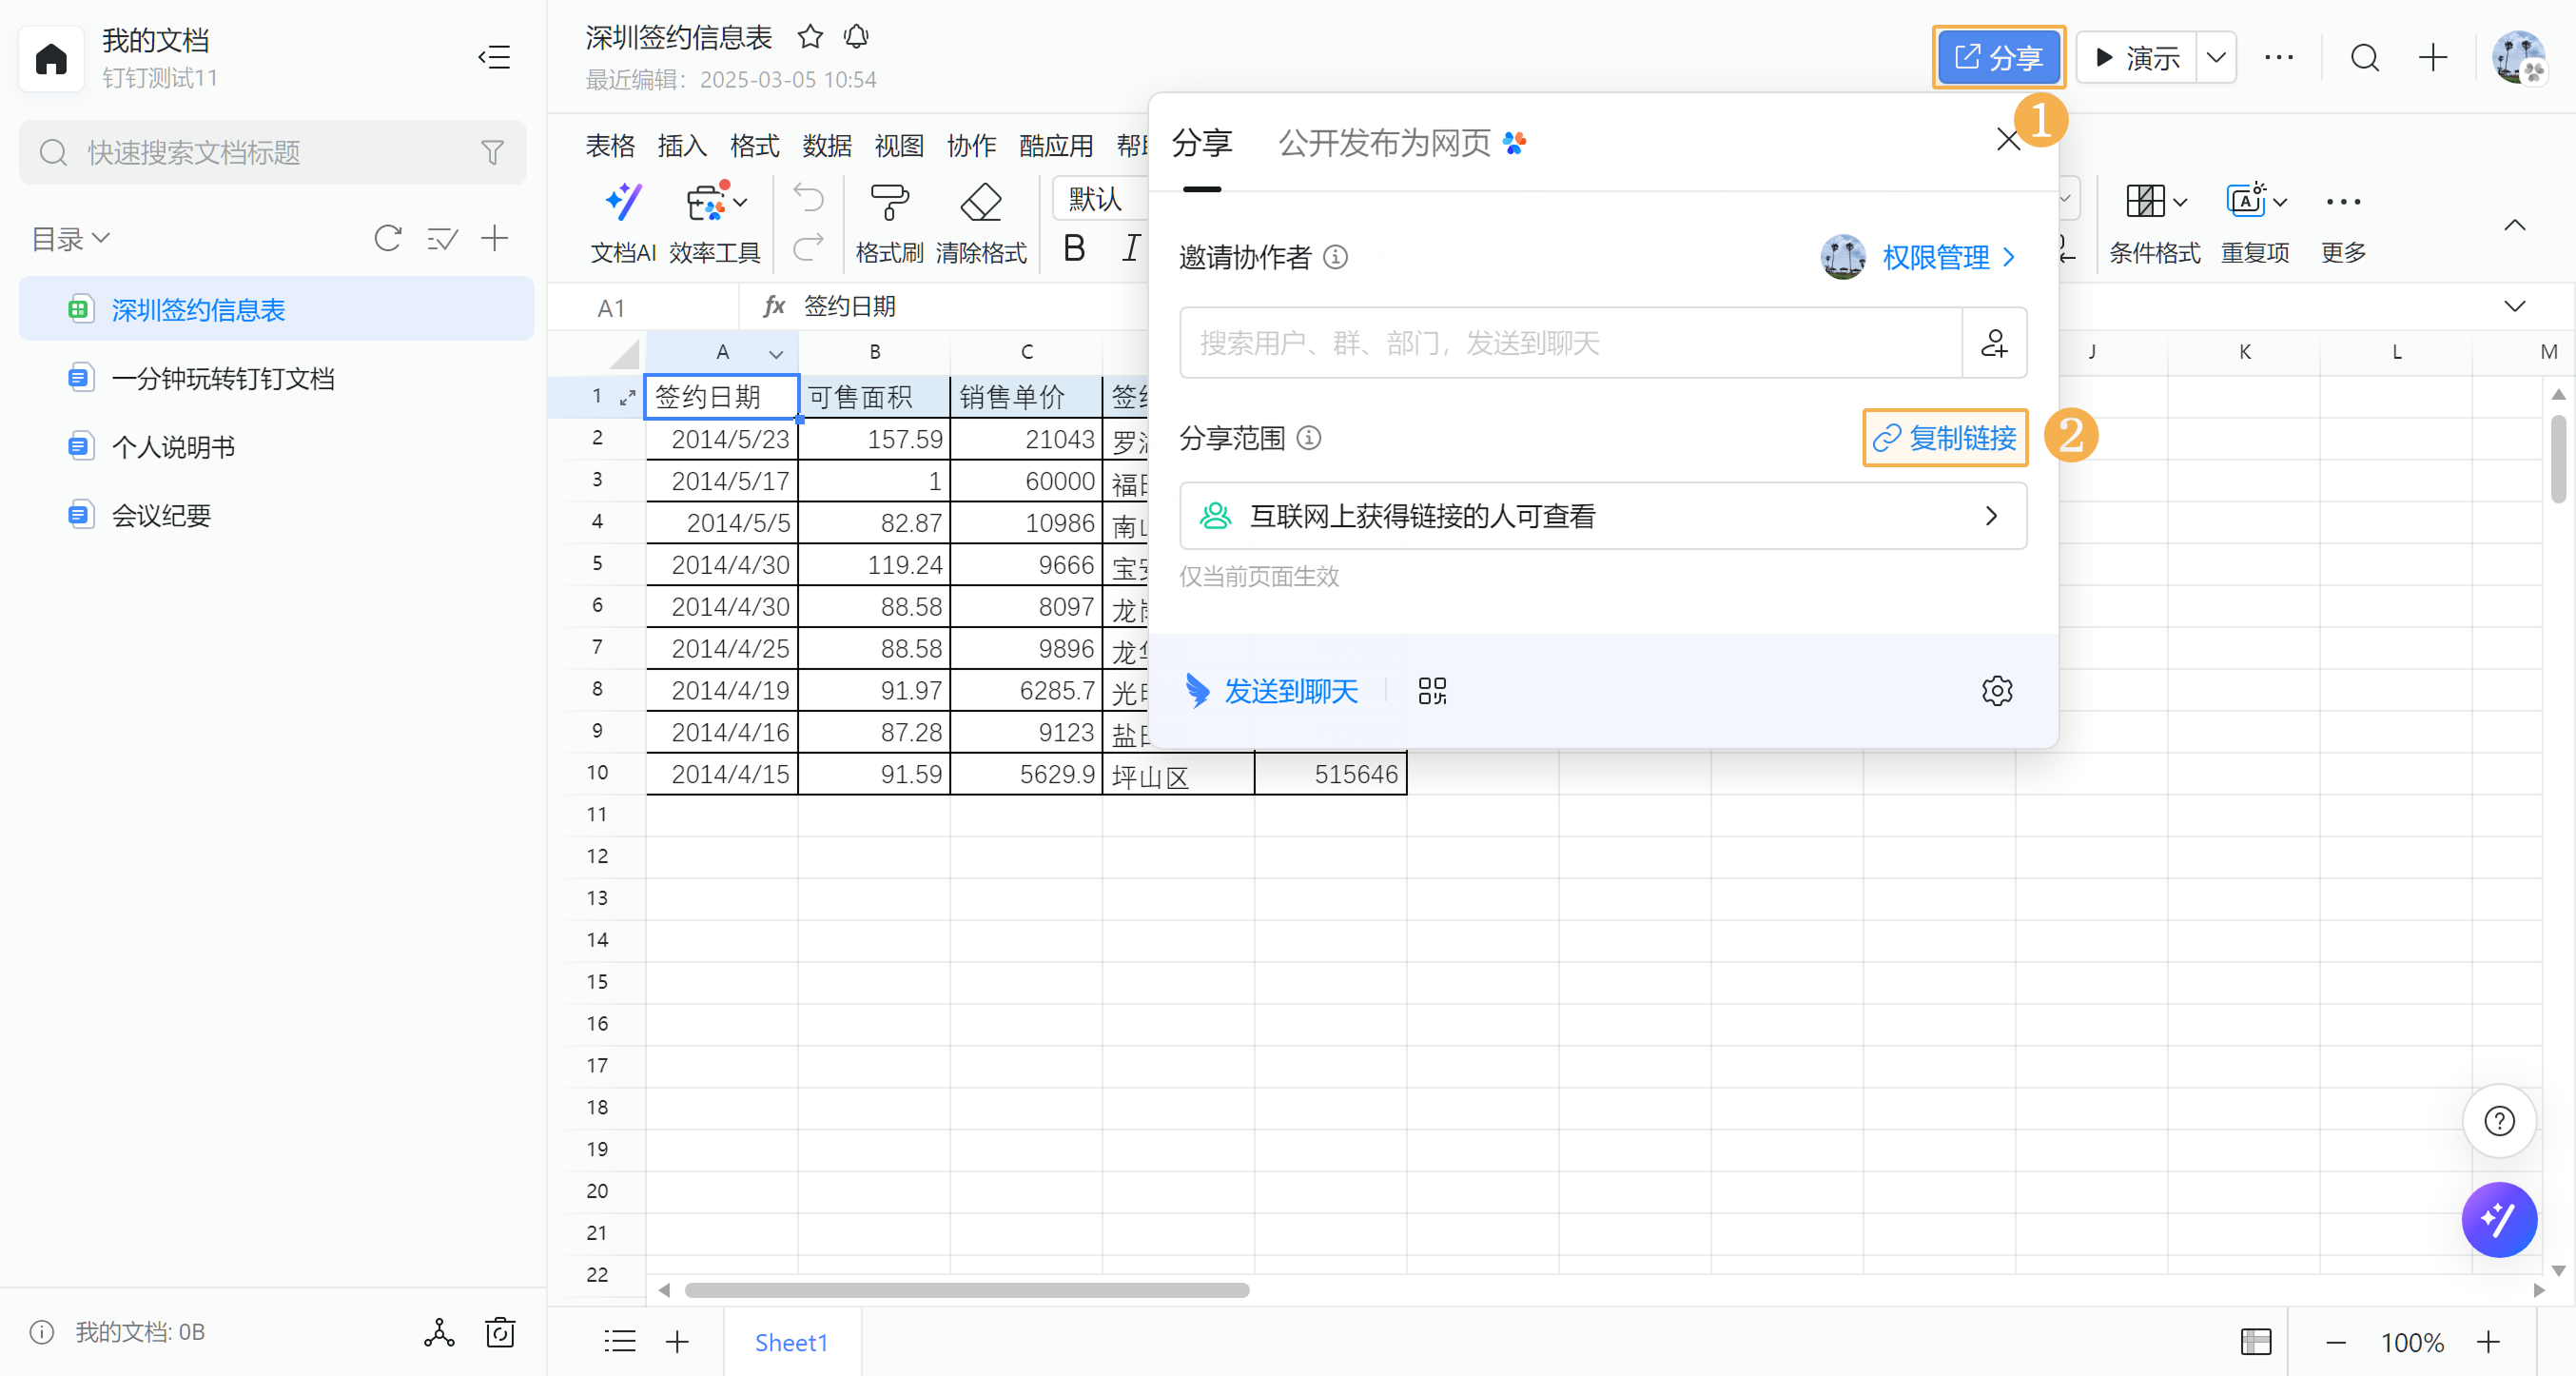Click the collaborator search input field
2576x1376 pixels.
tap(1570, 343)
